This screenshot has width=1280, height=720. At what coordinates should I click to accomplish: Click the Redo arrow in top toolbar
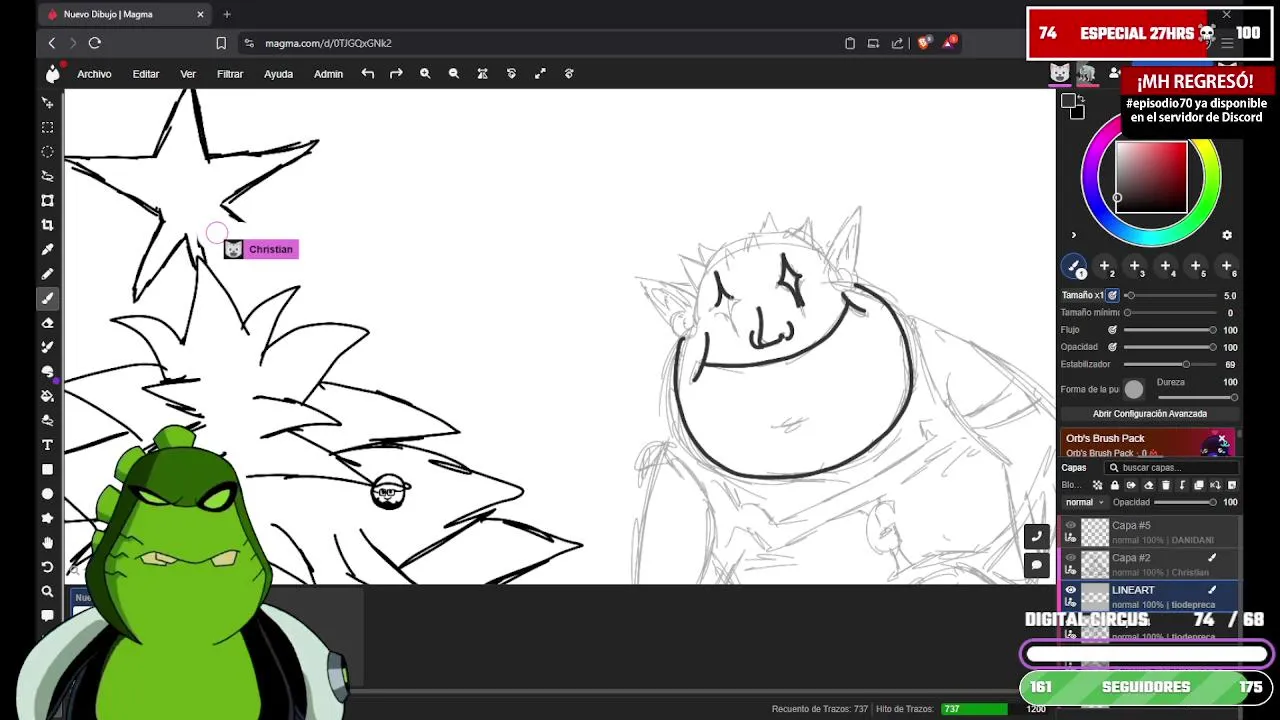[x=396, y=73]
